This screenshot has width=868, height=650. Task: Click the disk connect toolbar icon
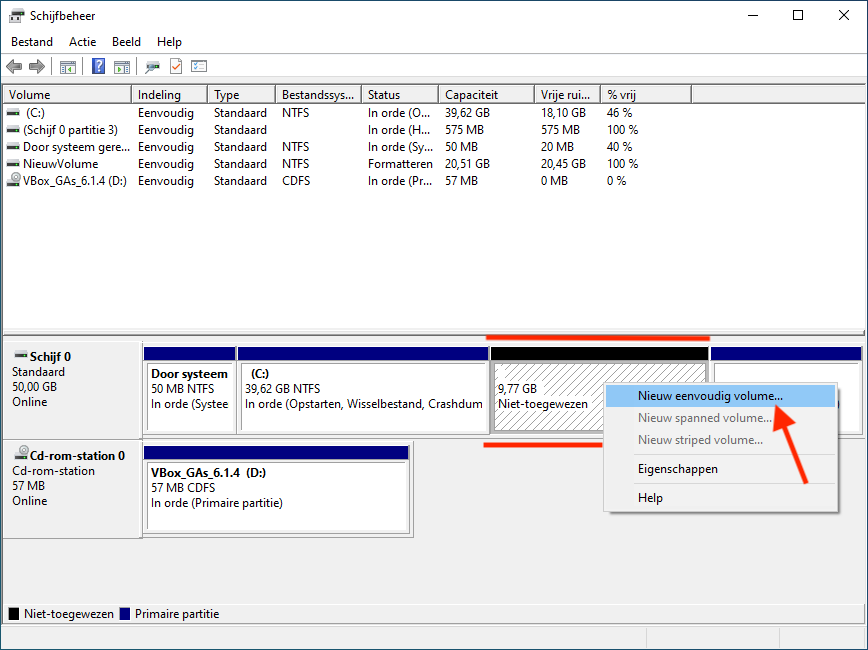pyautogui.click(x=152, y=67)
